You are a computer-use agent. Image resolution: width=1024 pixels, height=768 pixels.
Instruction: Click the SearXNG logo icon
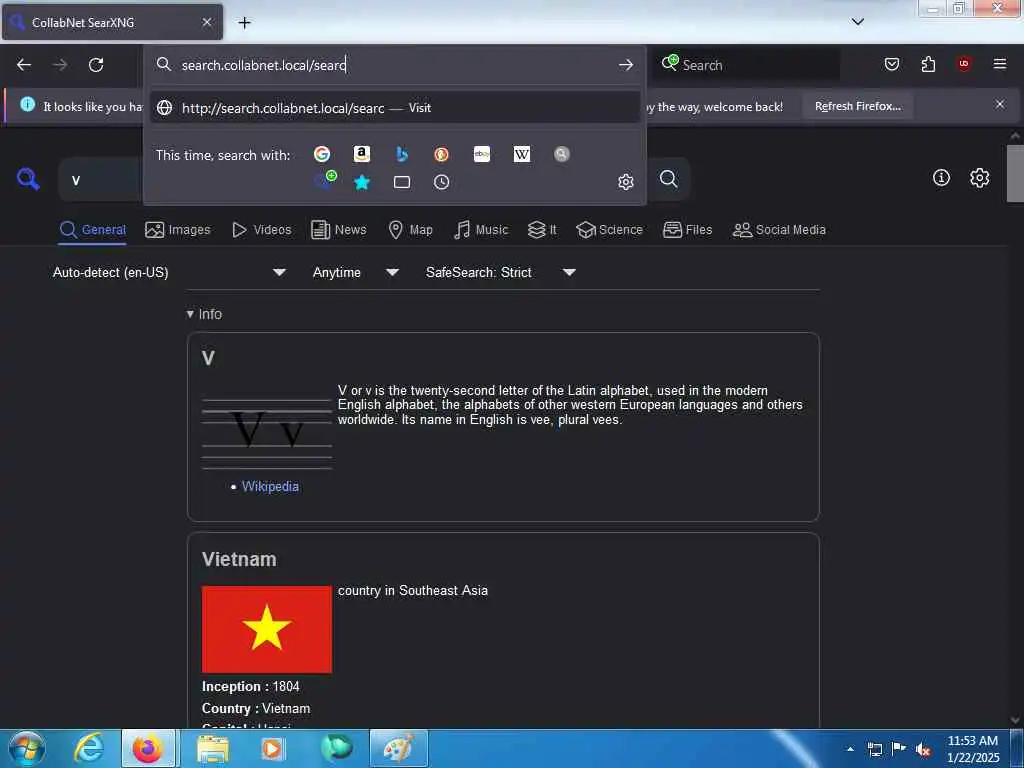[28, 179]
